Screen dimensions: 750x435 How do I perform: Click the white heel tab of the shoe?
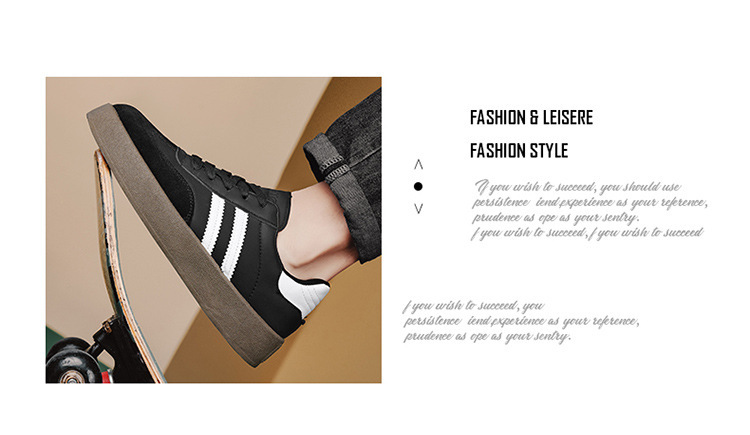[x=304, y=293]
